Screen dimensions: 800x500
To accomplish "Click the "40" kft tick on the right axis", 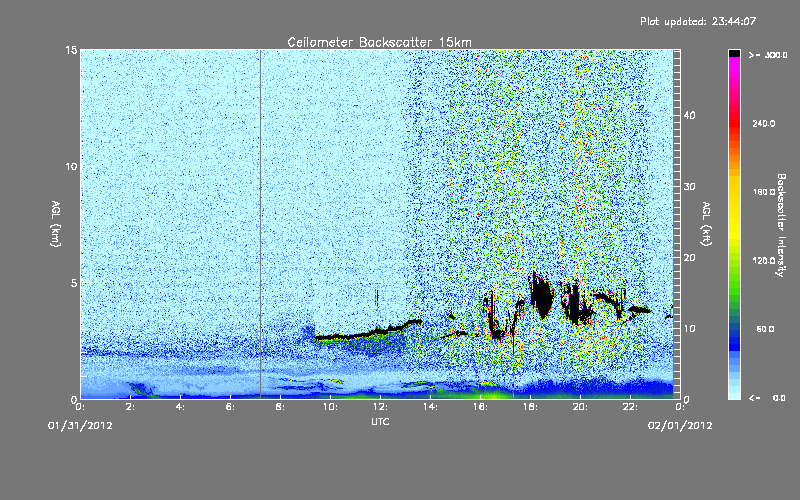I will (x=689, y=115).
